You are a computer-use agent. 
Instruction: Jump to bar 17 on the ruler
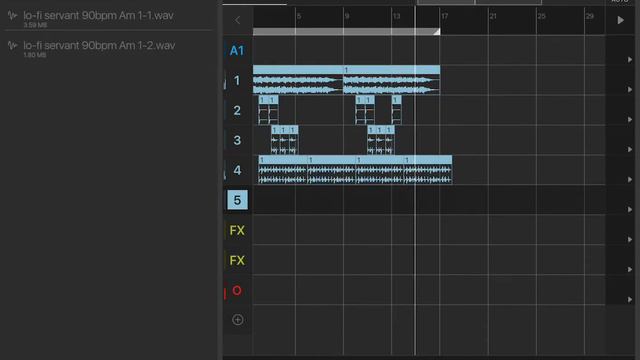(x=444, y=16)
